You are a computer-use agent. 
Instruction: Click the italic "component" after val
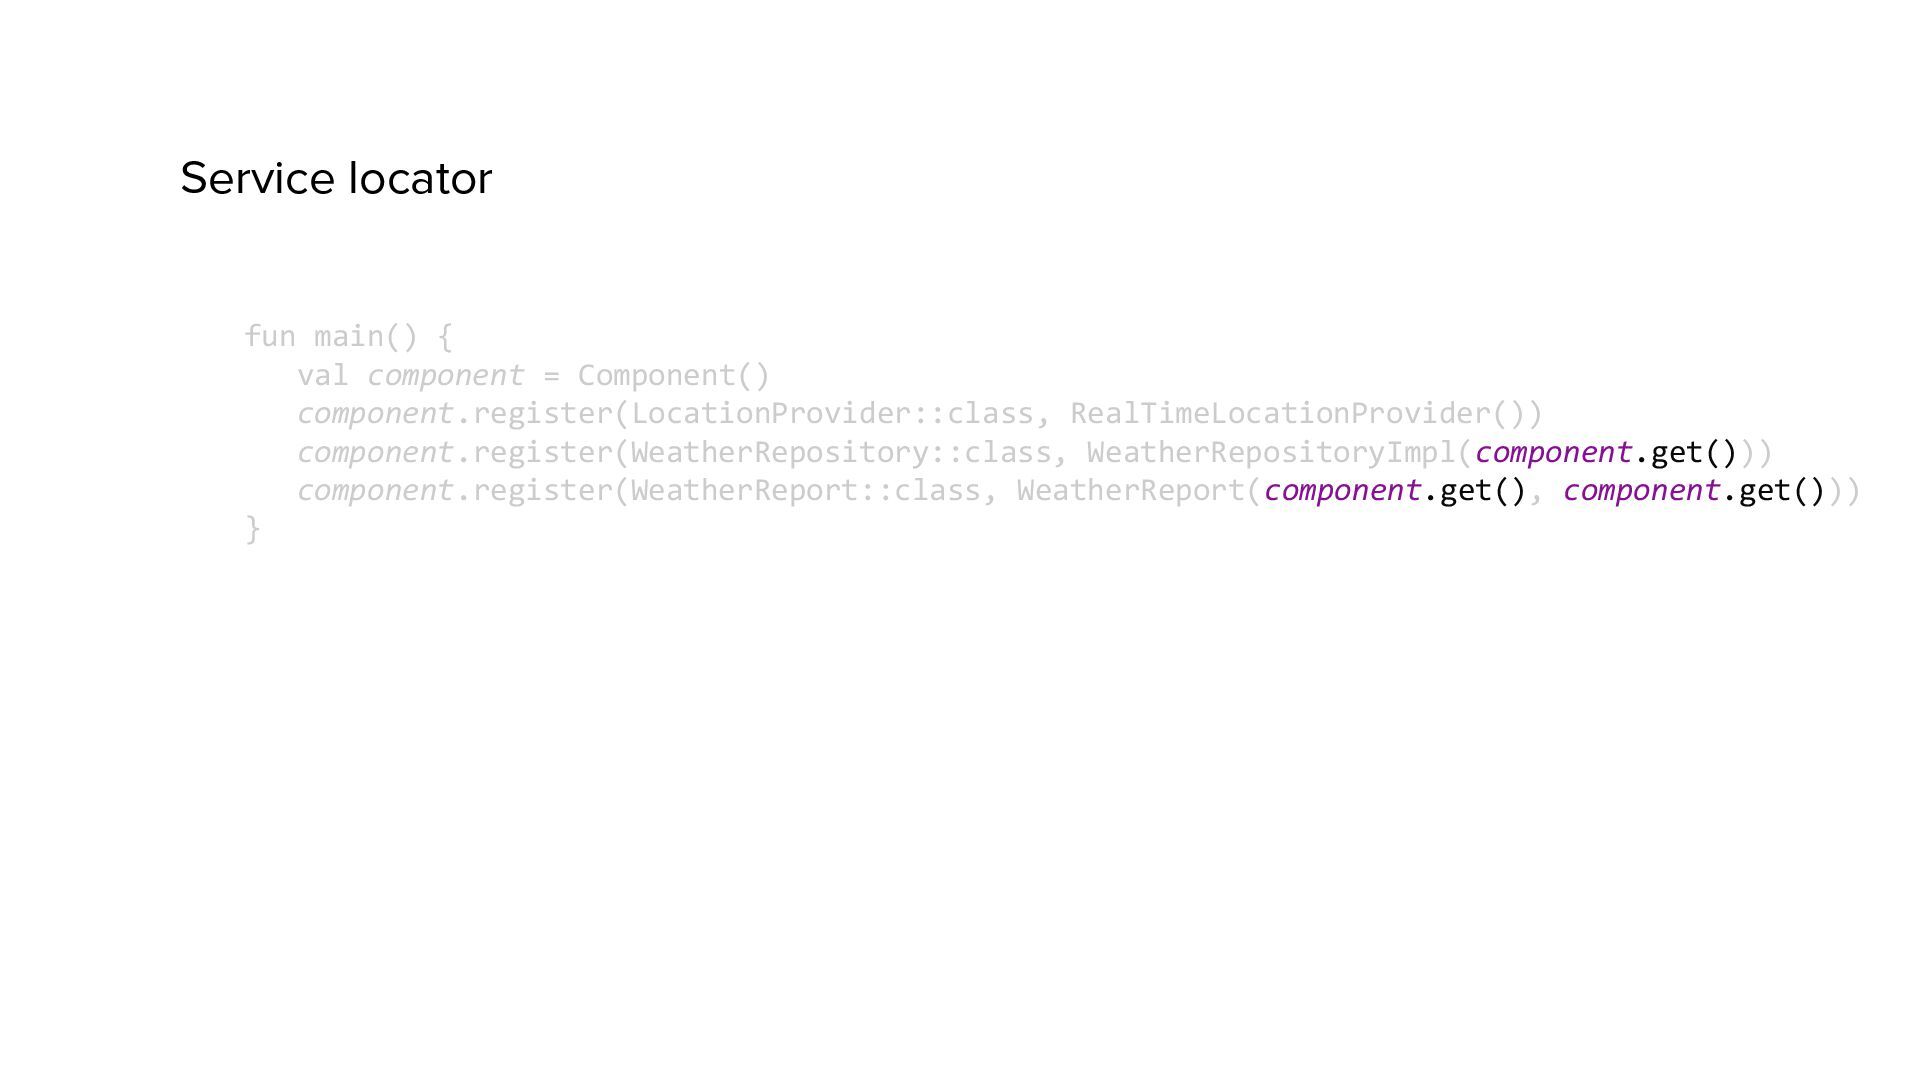click(444, 376)
